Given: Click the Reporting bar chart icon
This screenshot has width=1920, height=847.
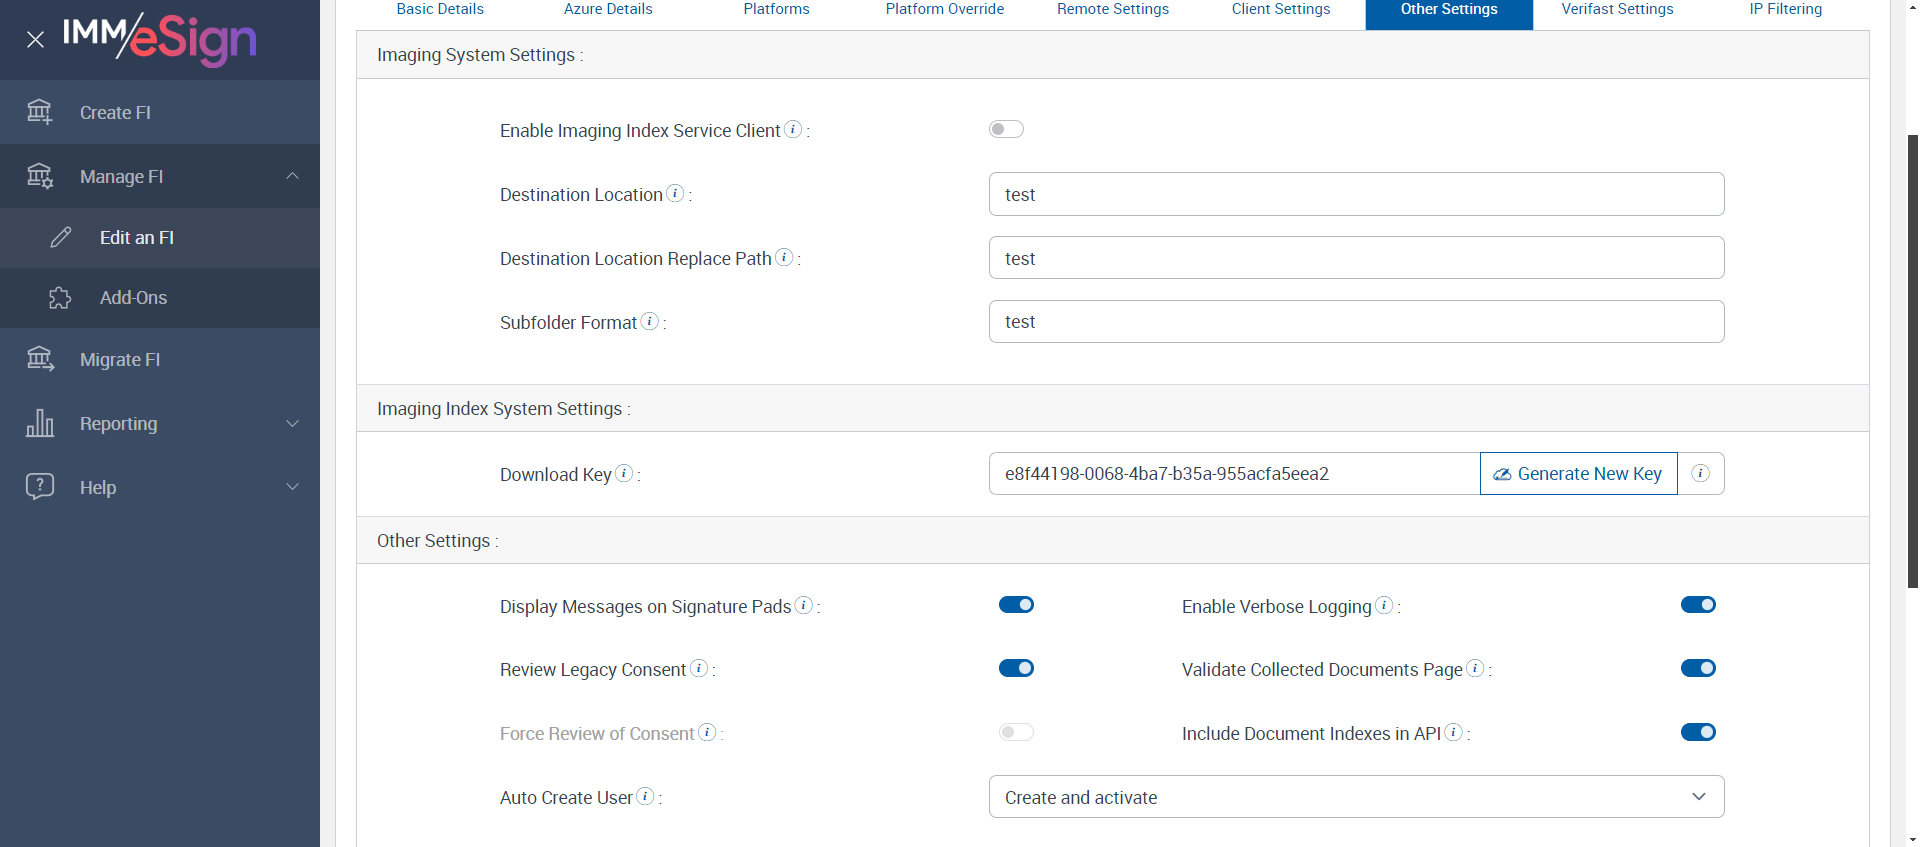Looking at the screenshot, I should 40,423.
